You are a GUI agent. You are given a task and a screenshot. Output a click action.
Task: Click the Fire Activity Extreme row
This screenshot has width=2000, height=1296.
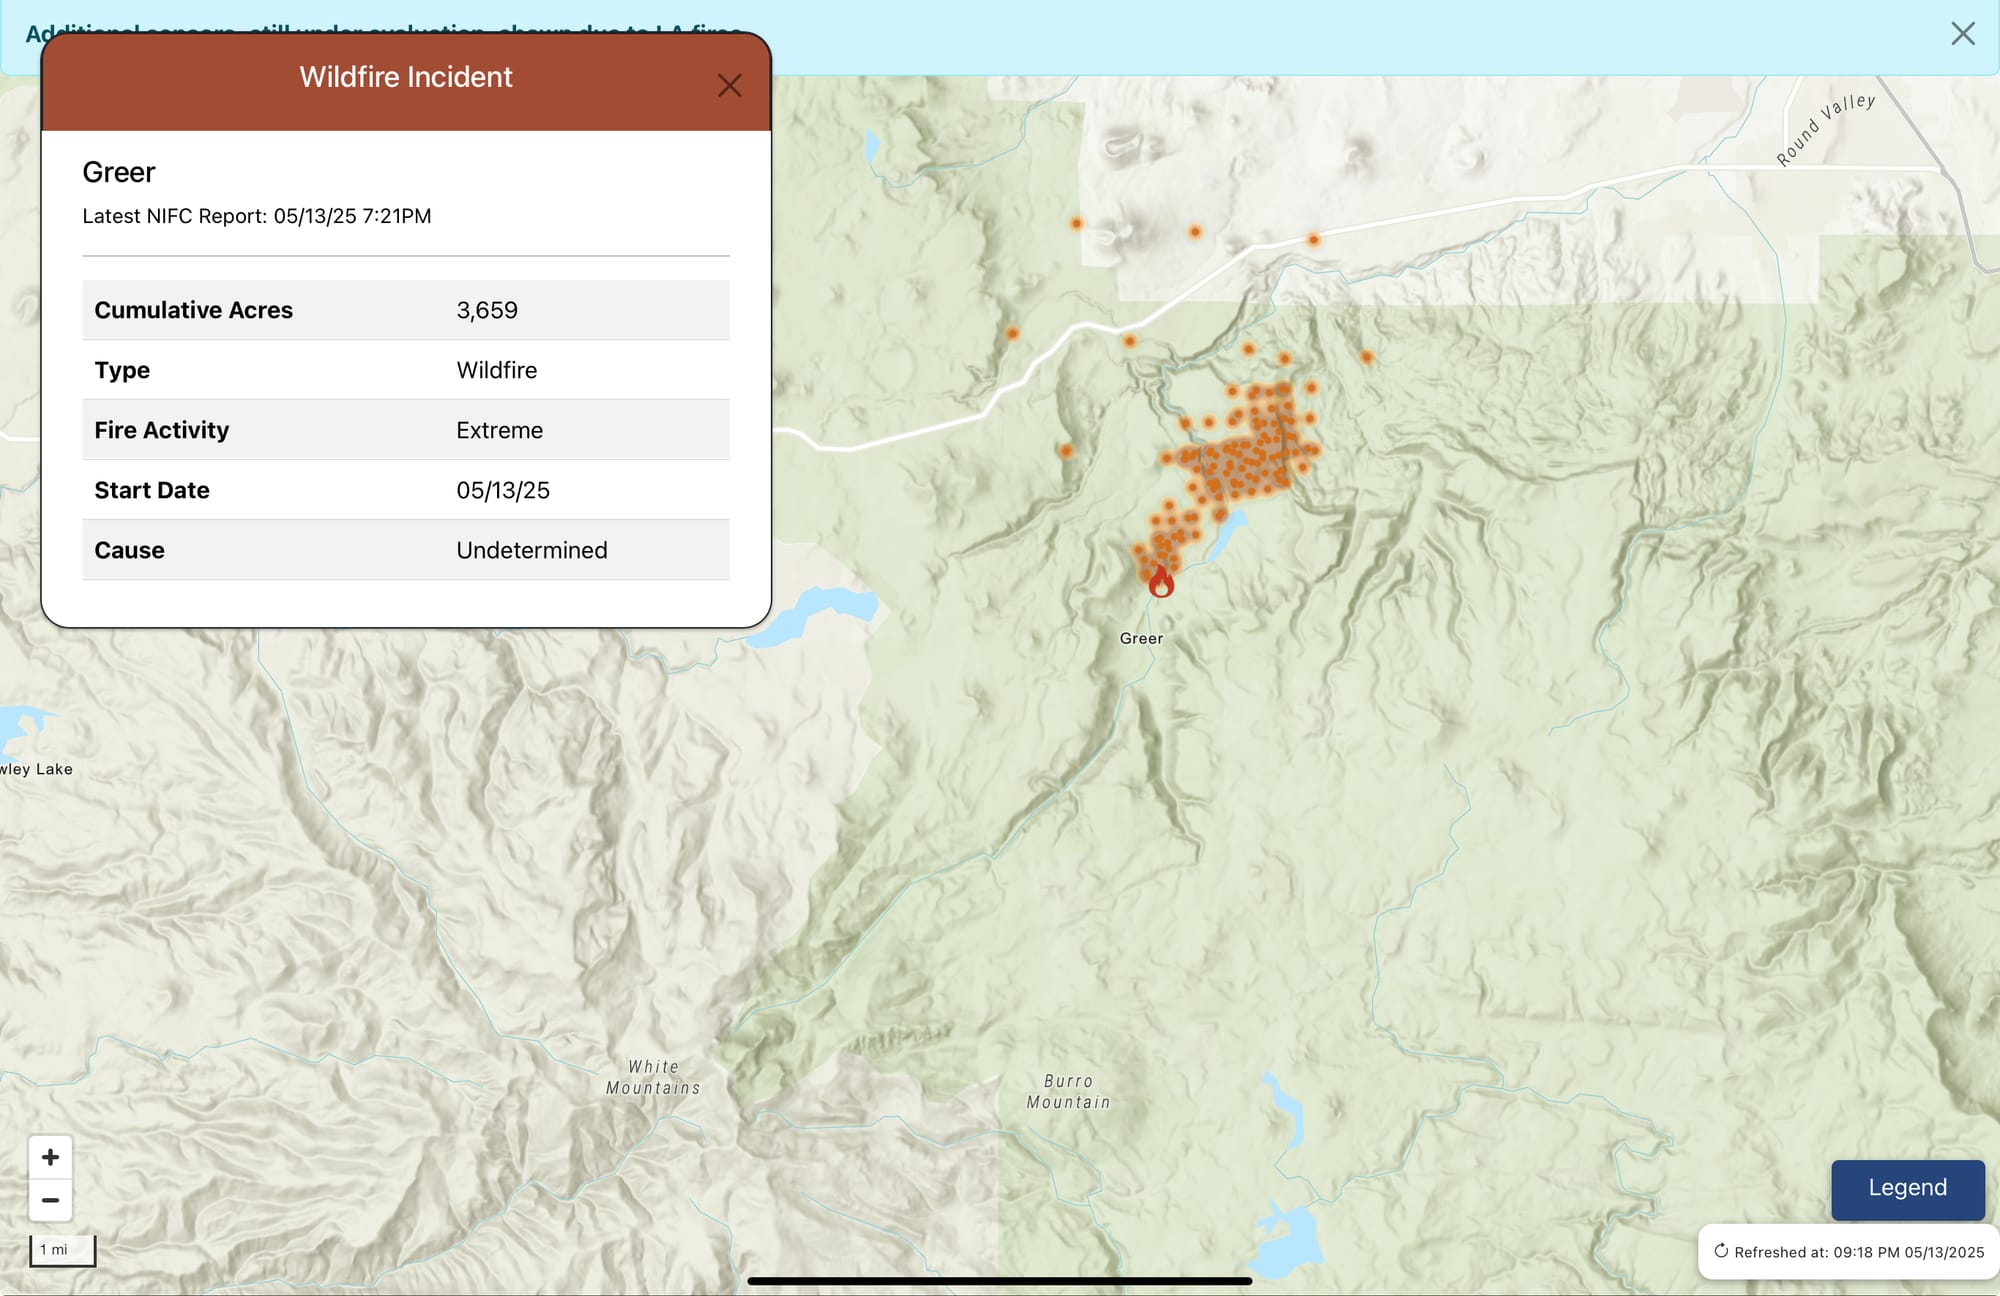pyautogui.click(x=405, y=430)
